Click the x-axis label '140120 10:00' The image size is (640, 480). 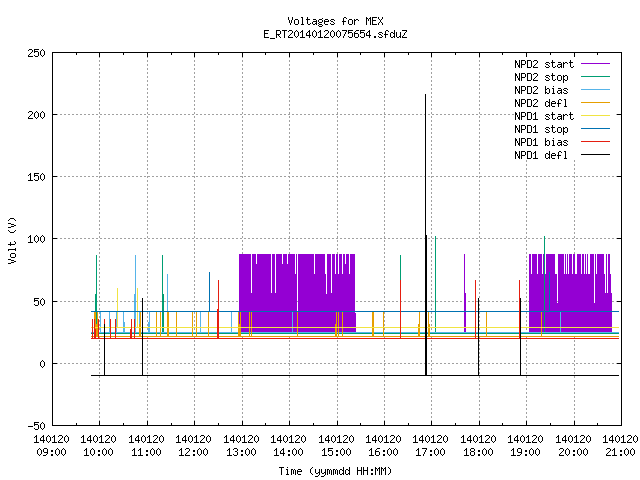click(x=98, y=446)
